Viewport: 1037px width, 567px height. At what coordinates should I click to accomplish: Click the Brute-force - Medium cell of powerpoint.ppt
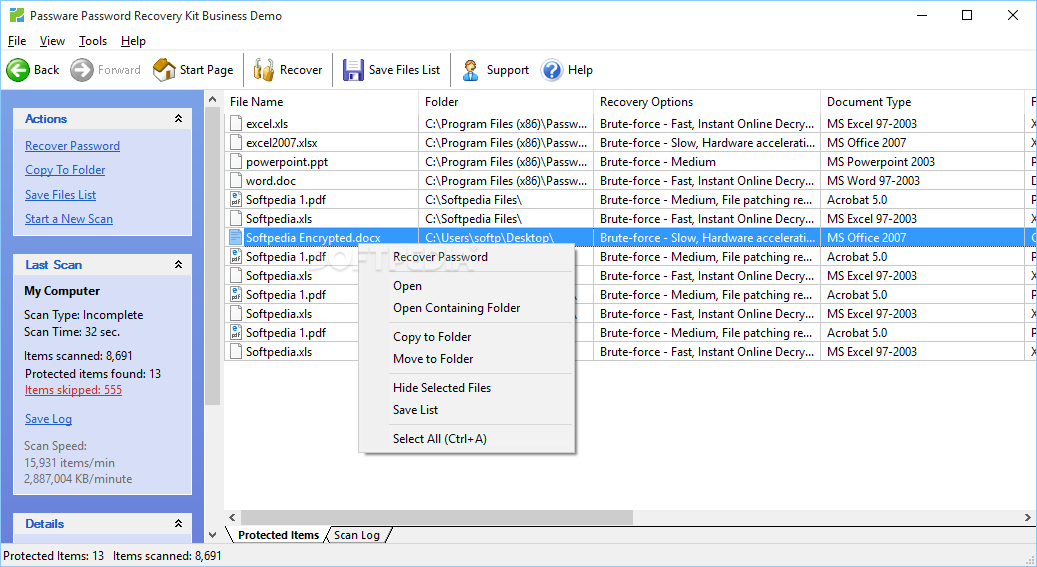tap(707, 162)
